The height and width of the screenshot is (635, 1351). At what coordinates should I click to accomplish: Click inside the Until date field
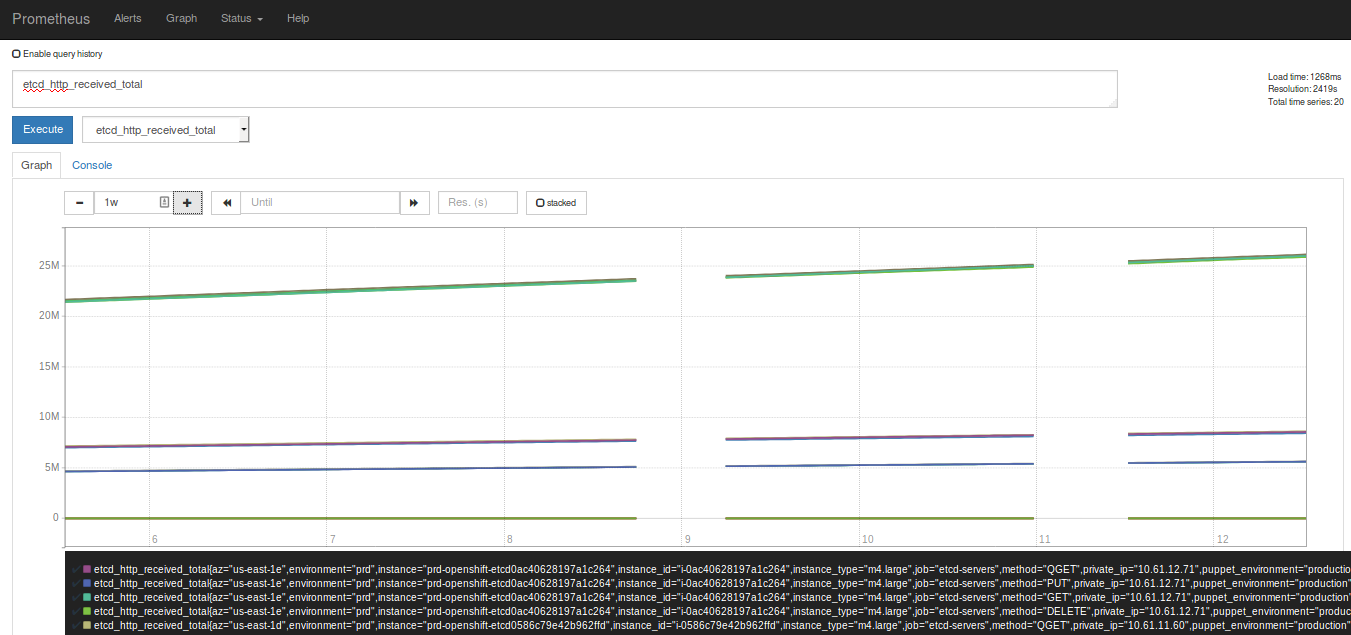(x=320, y=202)
